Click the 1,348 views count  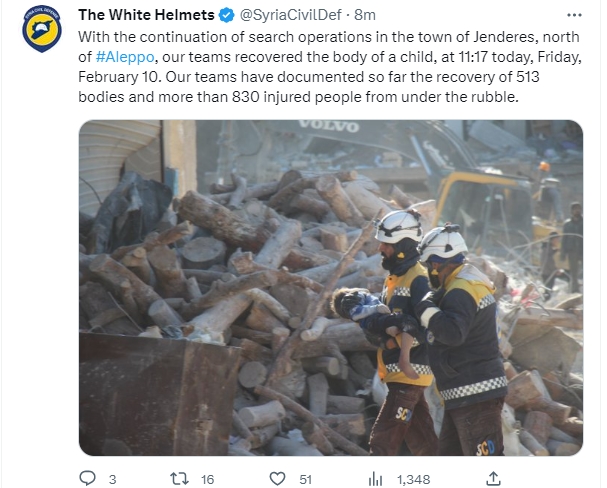413,480
